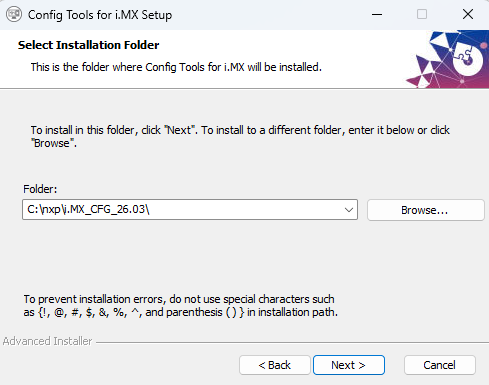Image resolution: width=489 pixels, height=385 pixels.
Task: Click the Advanced Installer label
Action: 47,341
